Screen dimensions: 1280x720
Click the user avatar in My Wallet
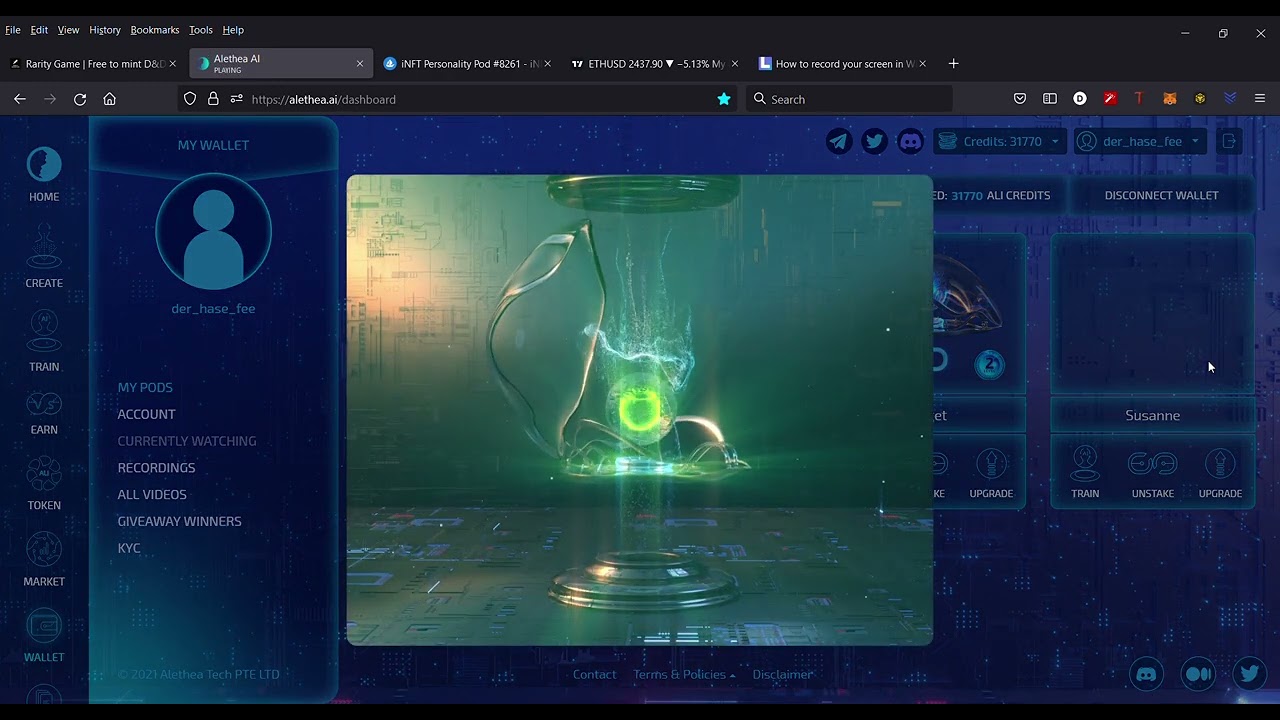(213, 231)
